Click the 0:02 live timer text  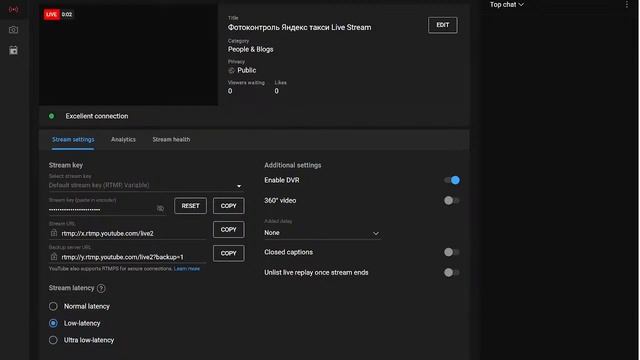coord(67,14)
